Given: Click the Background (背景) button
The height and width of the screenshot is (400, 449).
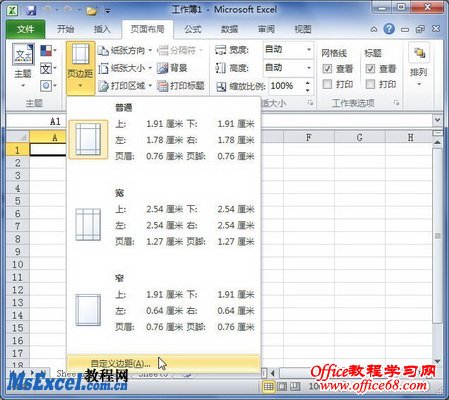Looking at the screenshot, I should [x=172, y=68].
